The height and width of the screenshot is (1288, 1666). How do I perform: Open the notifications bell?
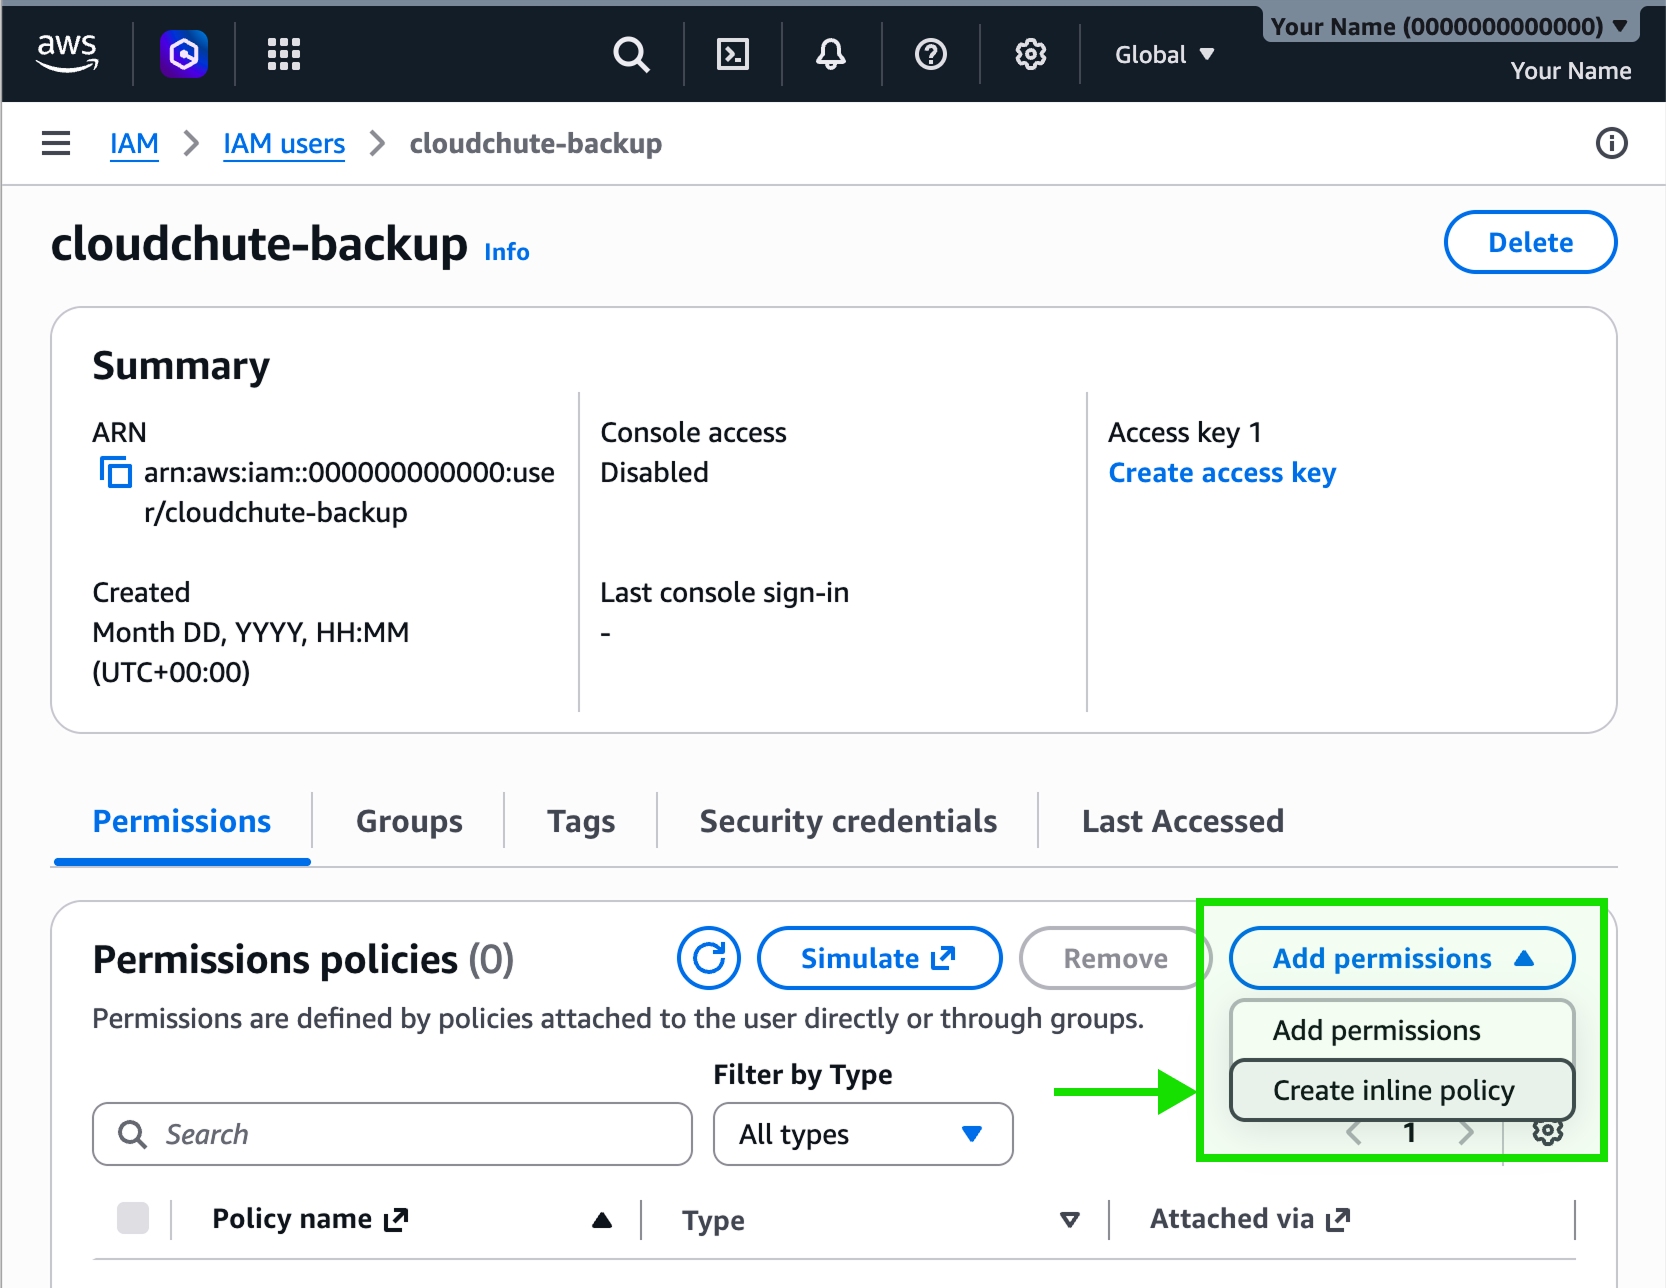pyautogui.click(x=831, y=54)
